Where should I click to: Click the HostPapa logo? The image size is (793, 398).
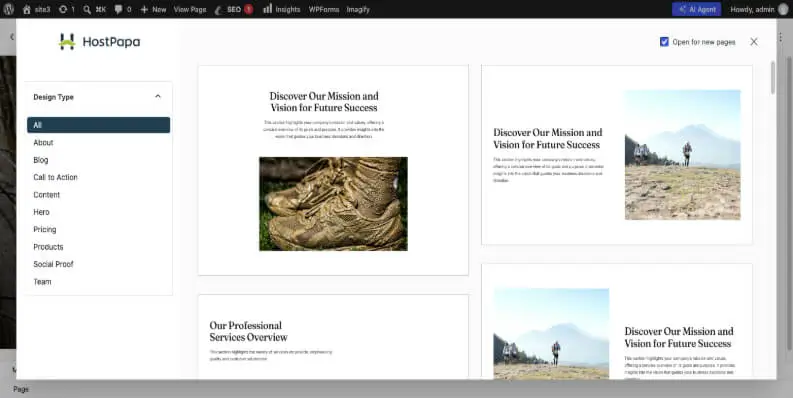100,42
